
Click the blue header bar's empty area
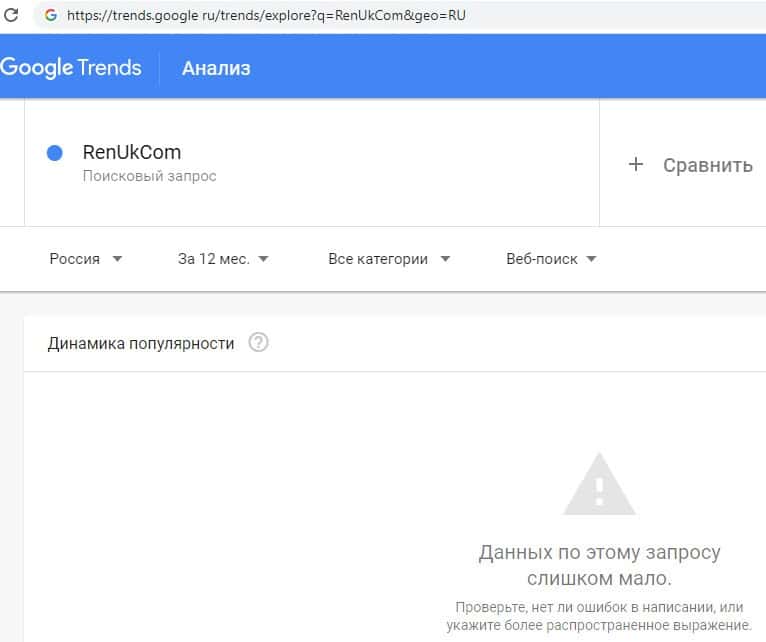500,68
